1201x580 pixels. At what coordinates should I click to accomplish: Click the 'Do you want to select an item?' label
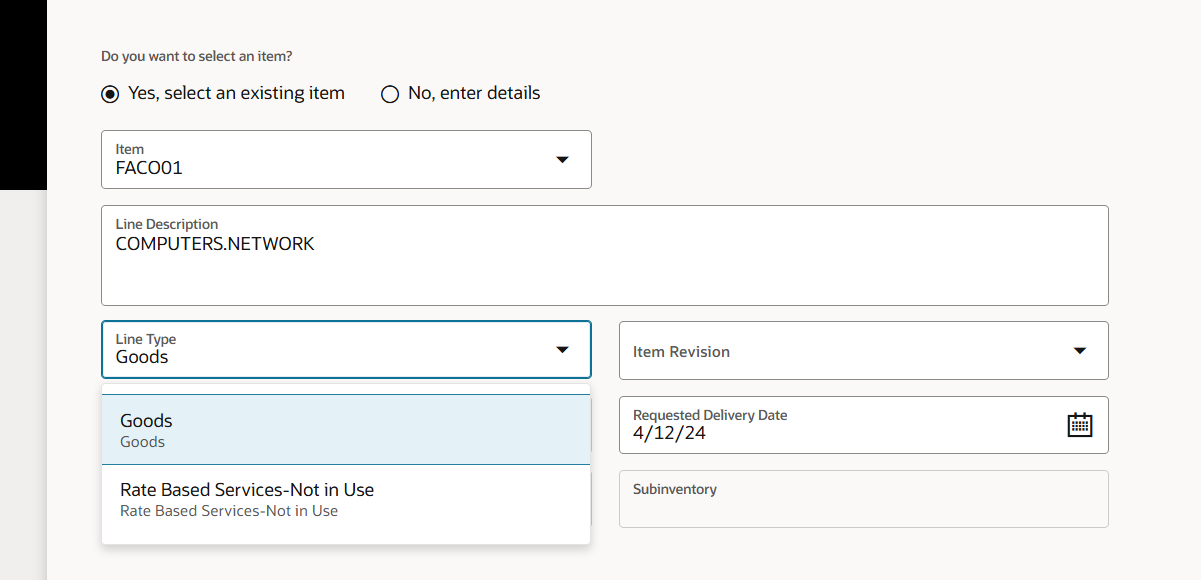click(194, 56)
